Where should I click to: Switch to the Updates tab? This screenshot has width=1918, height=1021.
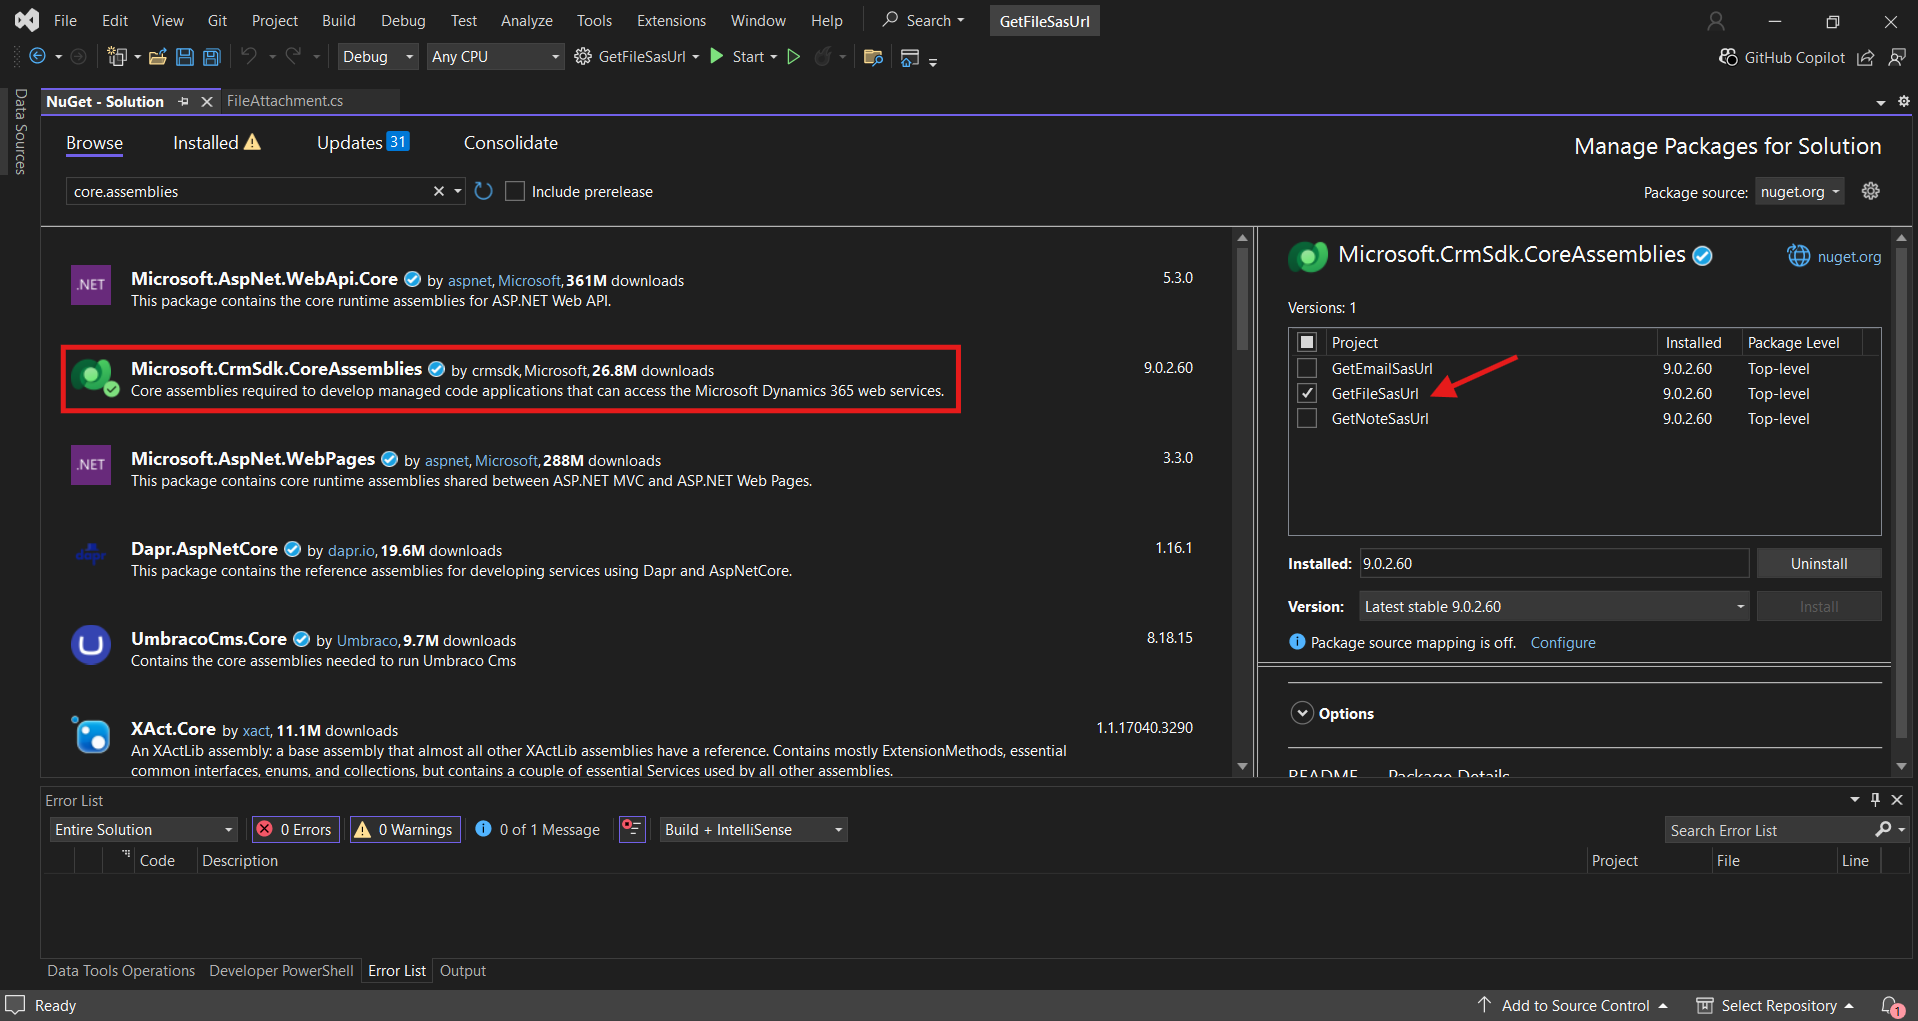pos(362,143)
